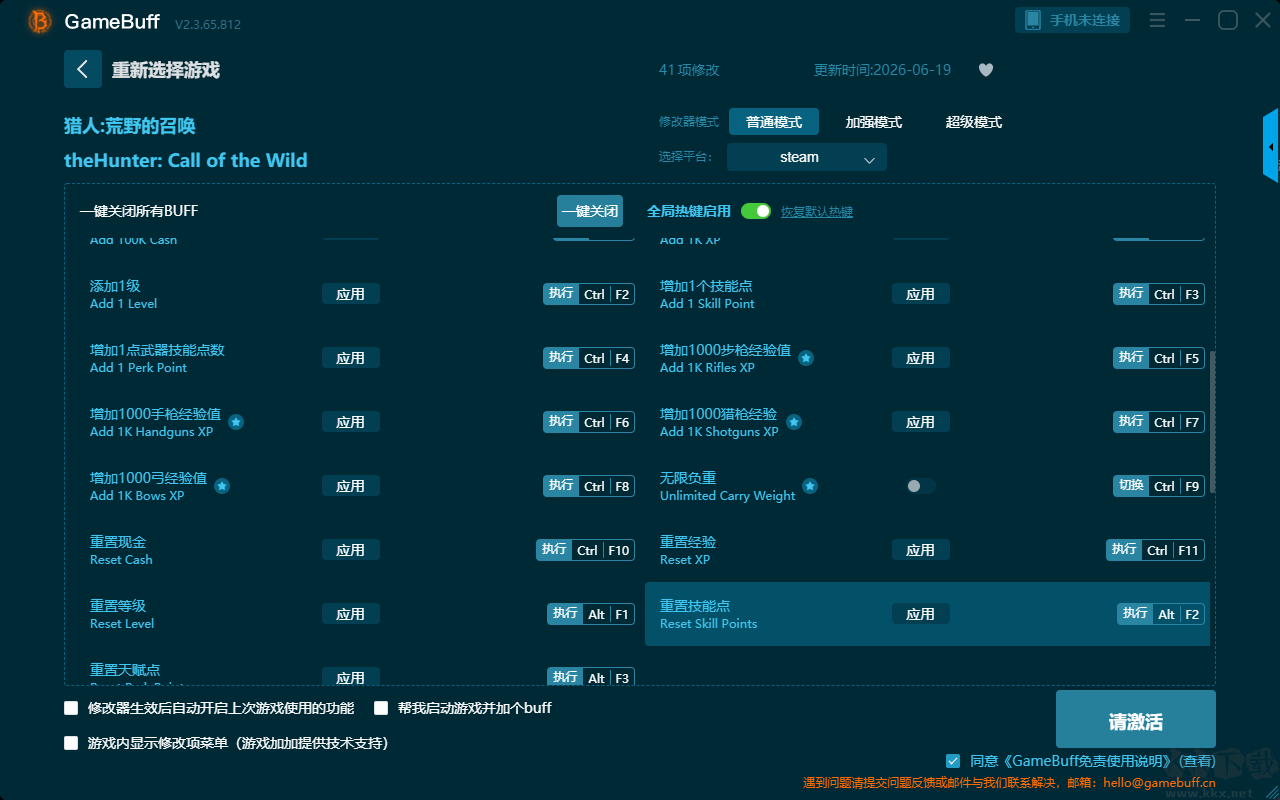1280x800 pixels.
Task: Click the heart favorite icon
Action: pos(986,70)
